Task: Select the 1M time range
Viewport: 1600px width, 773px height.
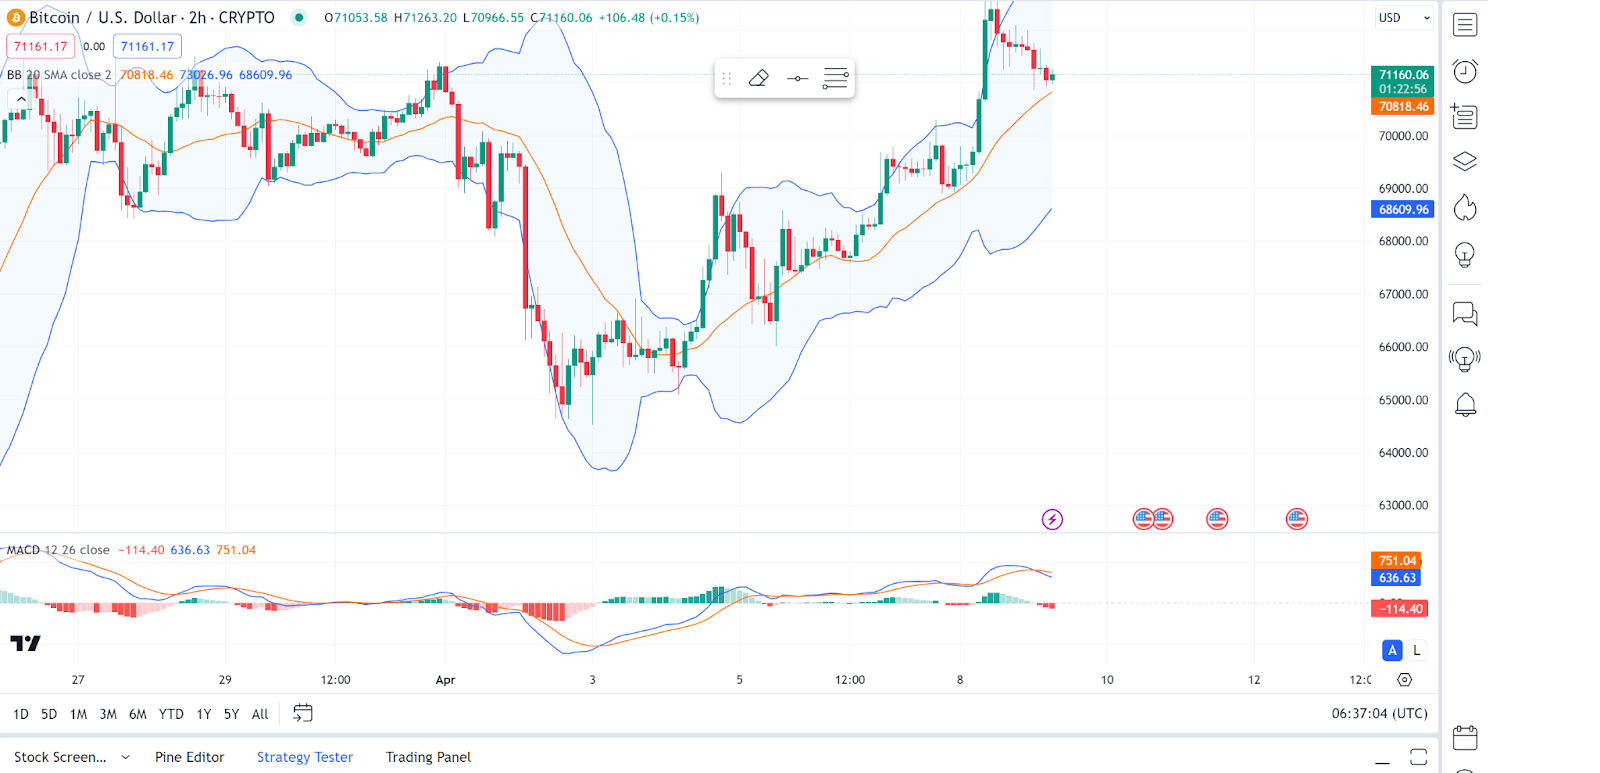Action: pyautogui.click(x=78, y=714)
